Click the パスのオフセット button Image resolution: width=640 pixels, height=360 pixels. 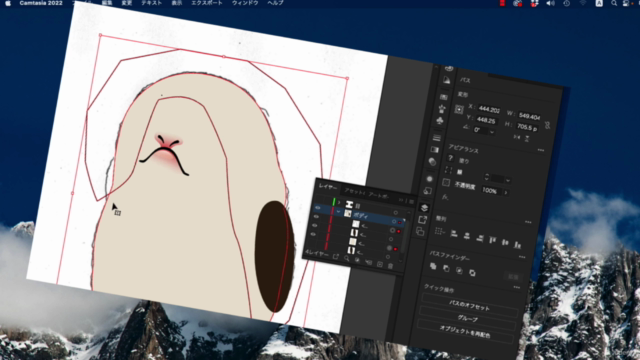469,305
